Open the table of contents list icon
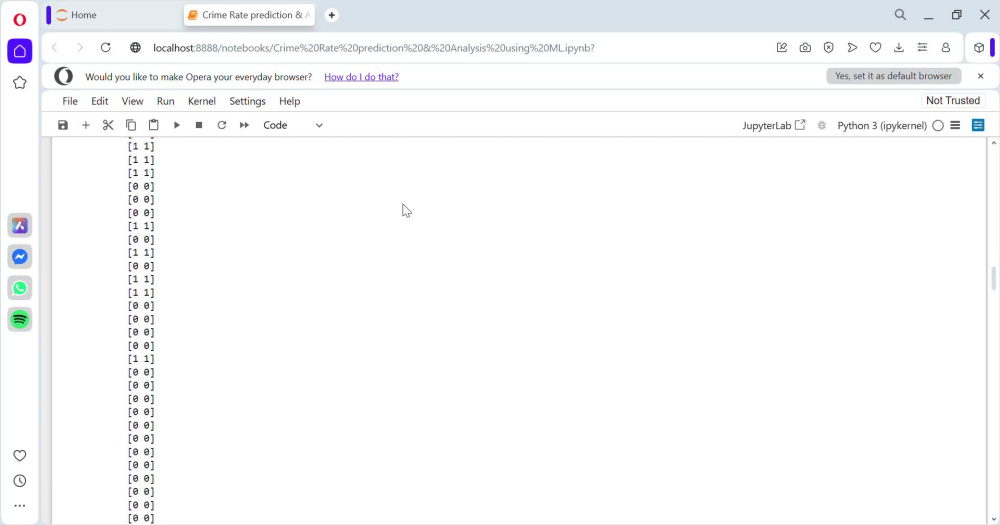The height and width of the screenshot is (525, 1000). [955, 125]
